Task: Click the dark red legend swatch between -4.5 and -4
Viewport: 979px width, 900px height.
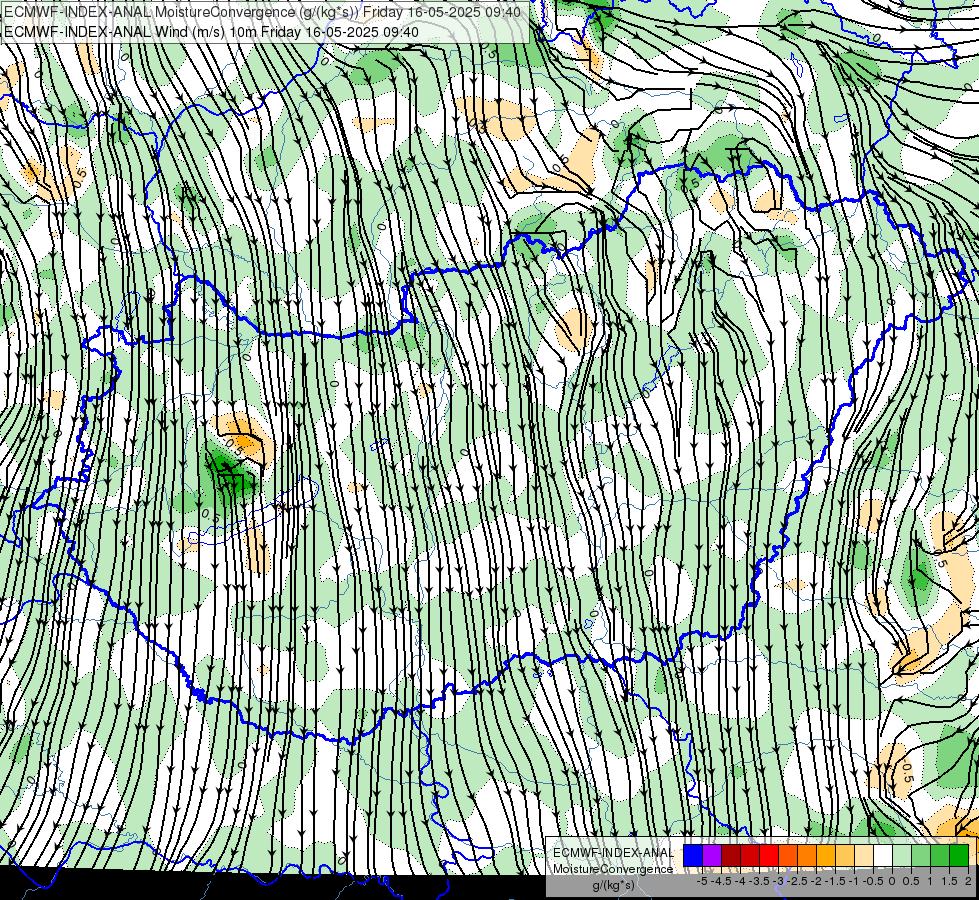Action: coord(731,856)
